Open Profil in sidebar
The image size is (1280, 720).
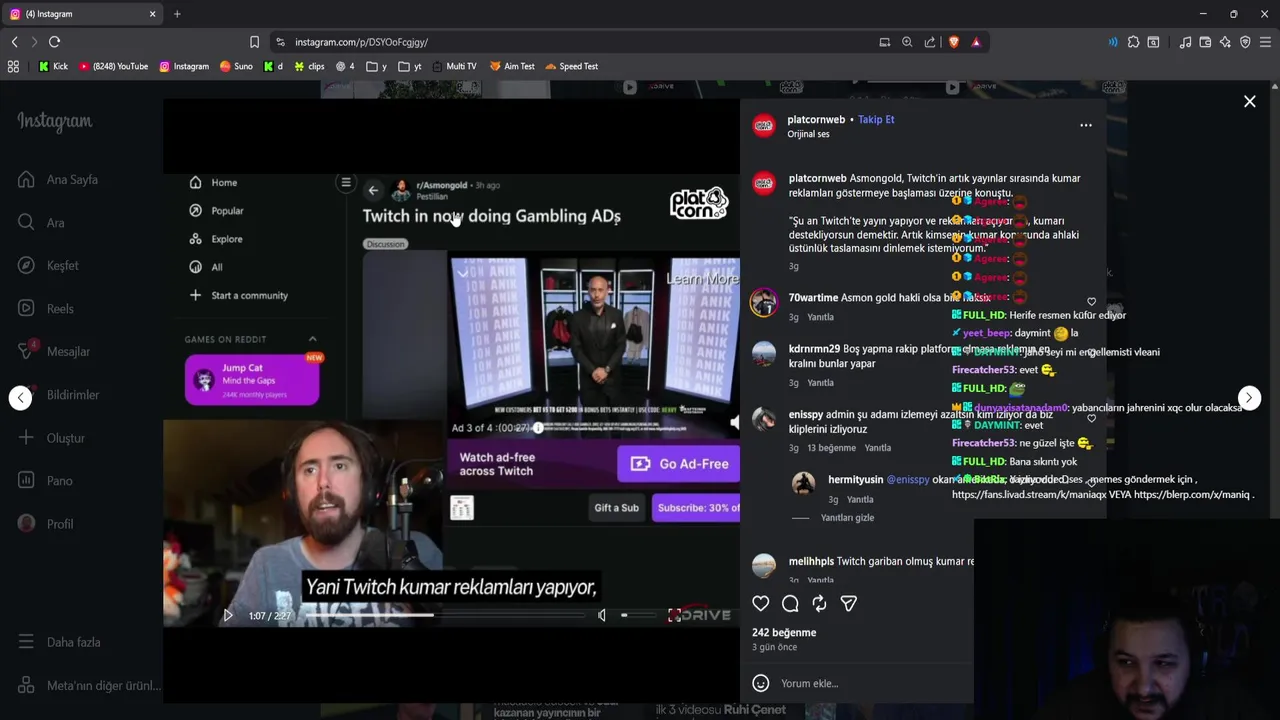tap(46, 524)
